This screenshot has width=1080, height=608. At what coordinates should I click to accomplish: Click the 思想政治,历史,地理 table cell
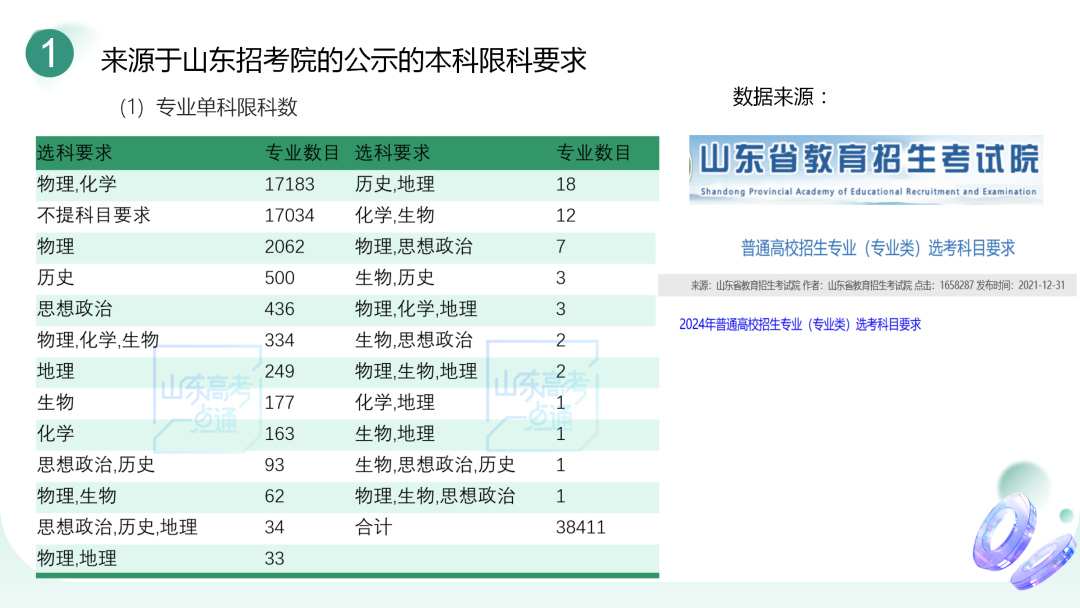117,527
